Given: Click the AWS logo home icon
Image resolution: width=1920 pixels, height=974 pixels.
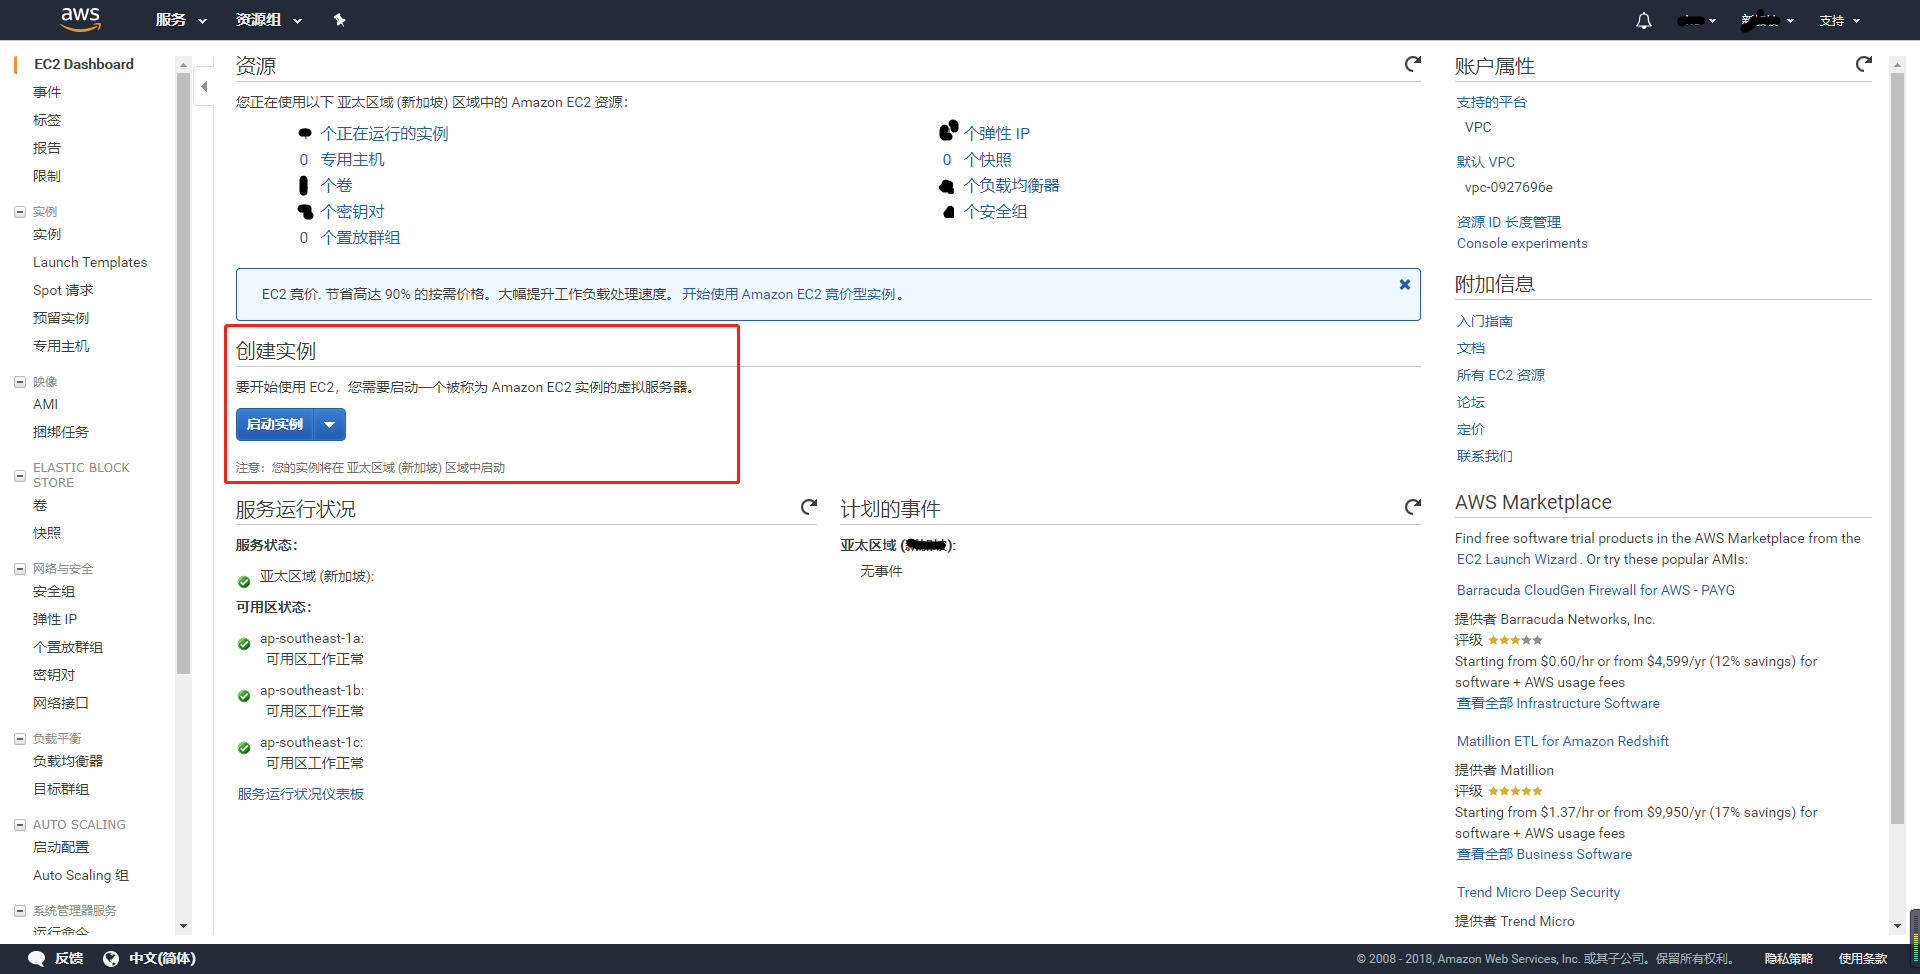Looking at the screenshot, I should point(80,19).
